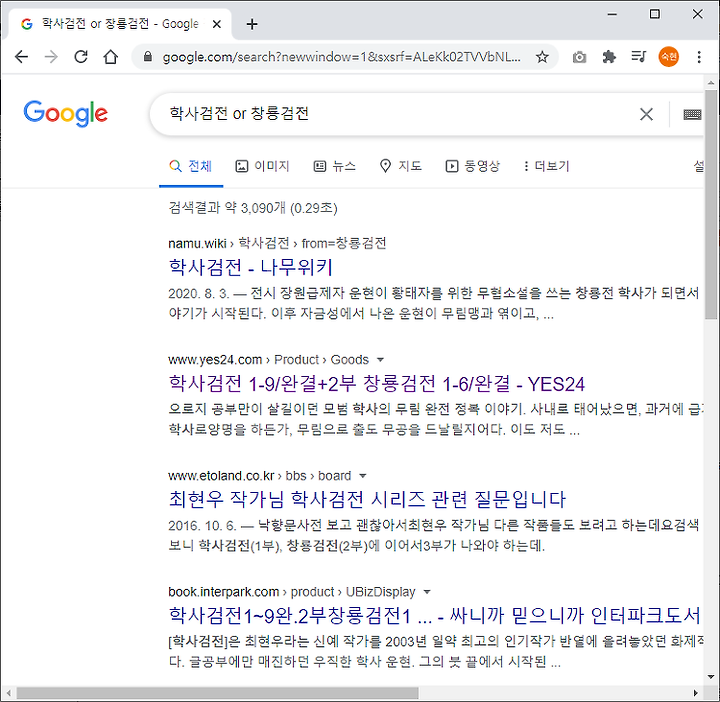Open 최현우 작가님 학사검전 시리즈 질문 result
Screen dimensions: 720x702
[367, 500]
